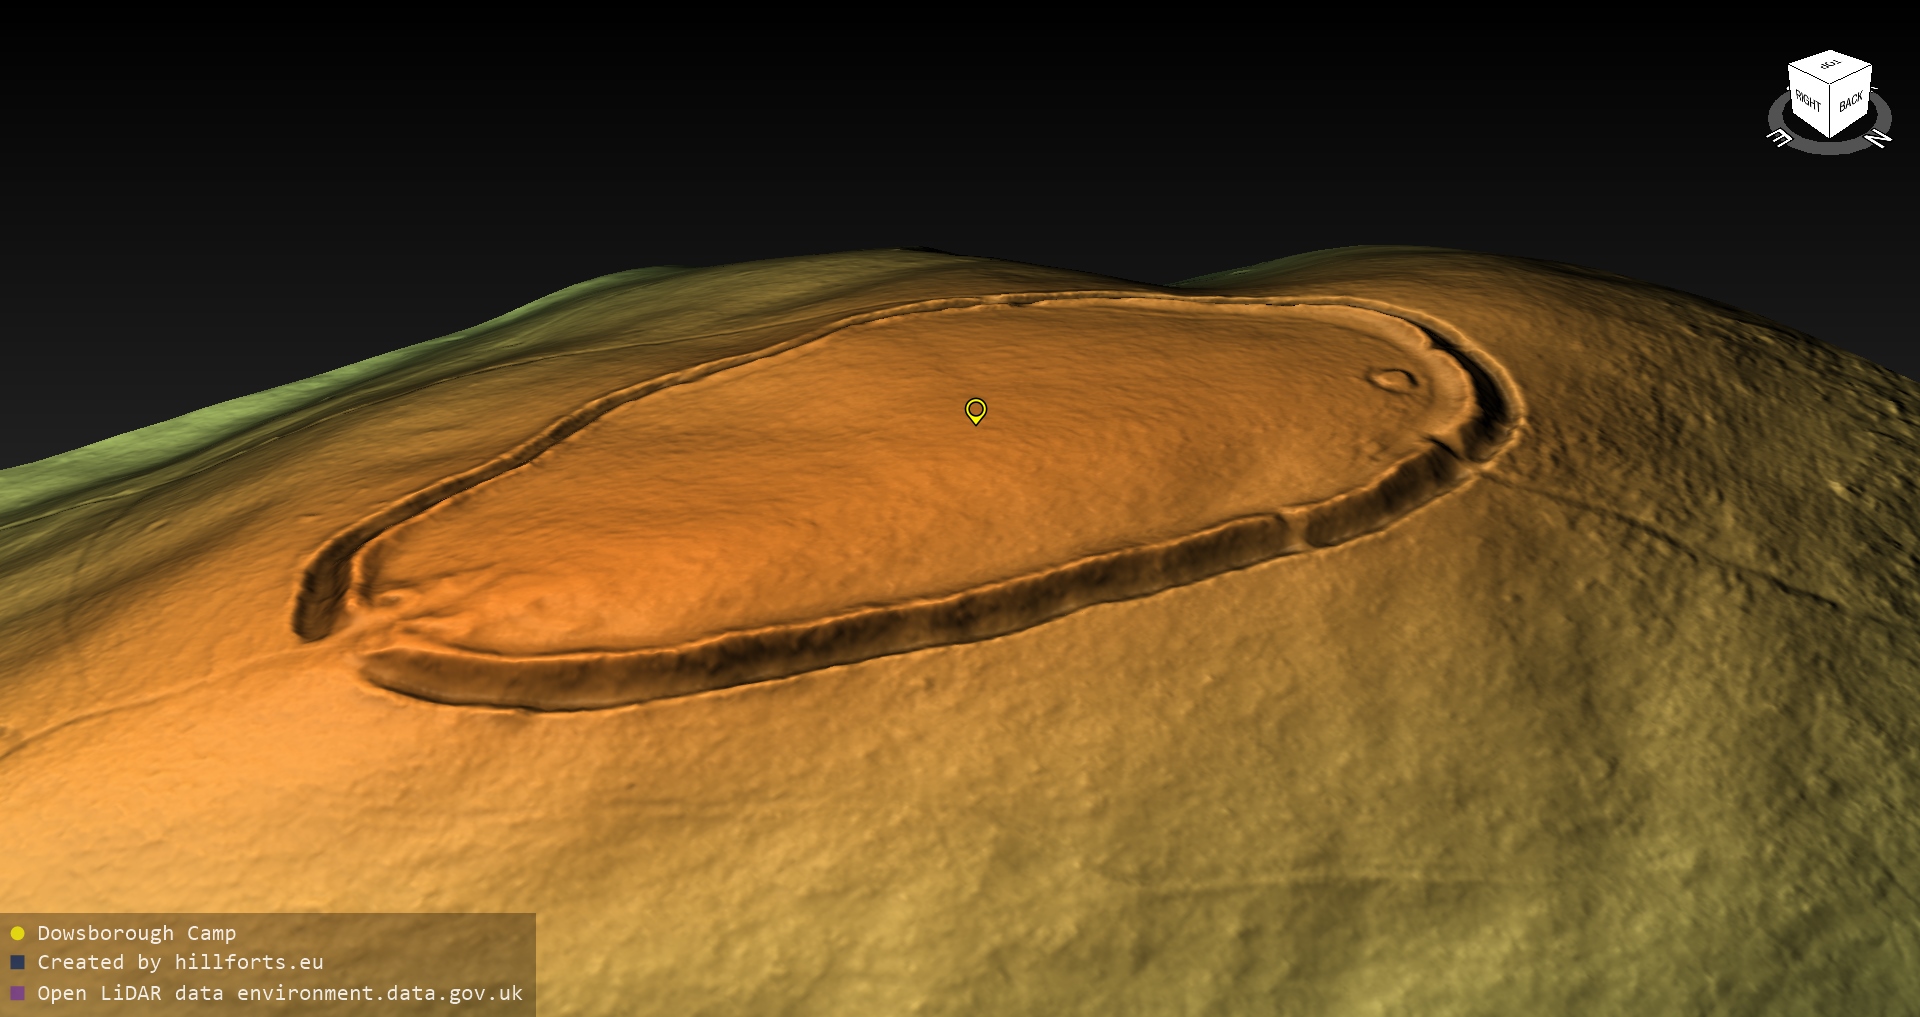1920x1017 pixels.
Task: Open the environment.data.gov.uk LiDAR data link
Action: (280, 993)
